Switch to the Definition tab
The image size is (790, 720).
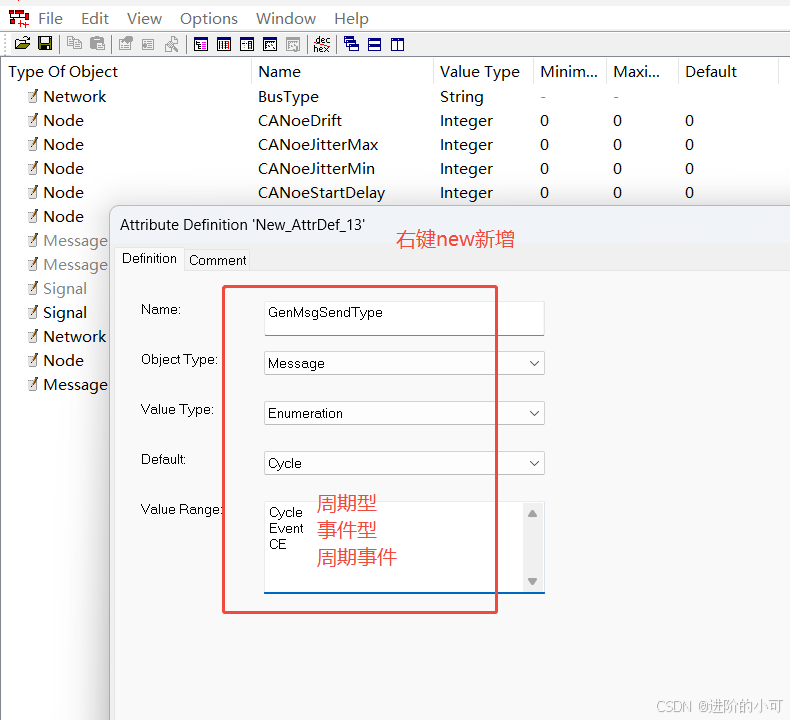(x=149, y=258)
